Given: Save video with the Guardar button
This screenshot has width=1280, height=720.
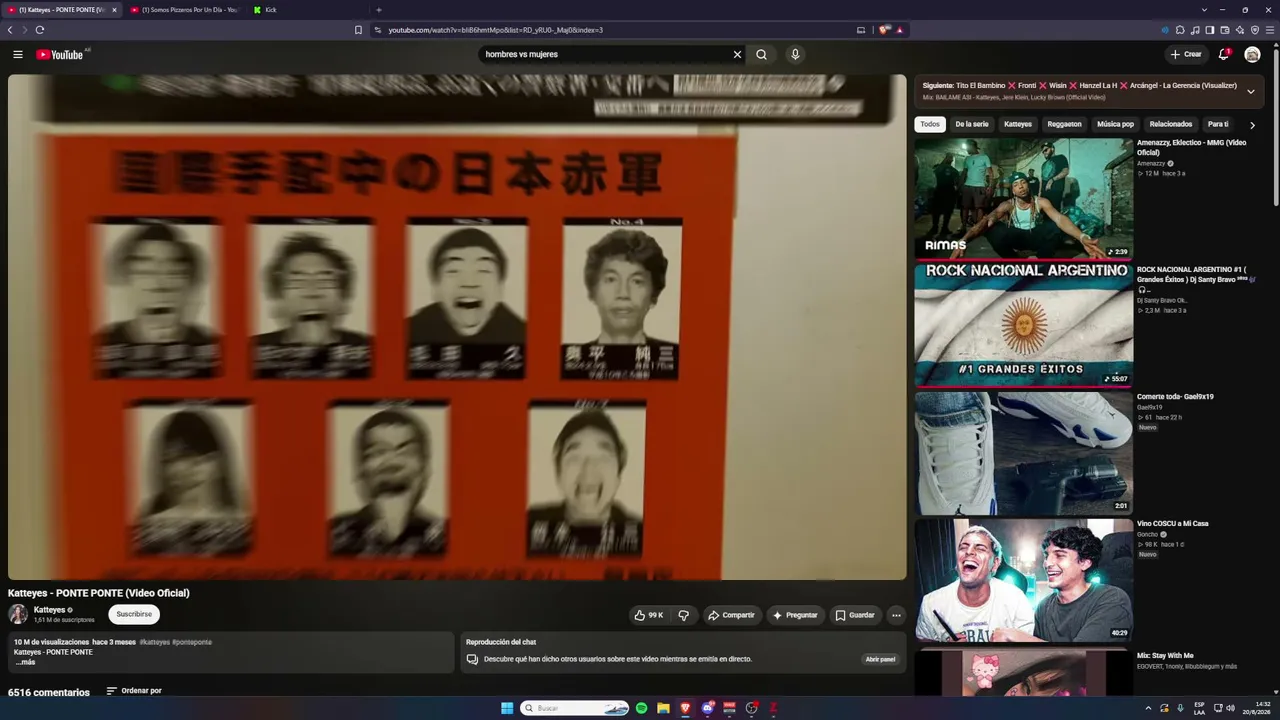Looking at the screenshot, I should pyautogui.click(x=855, y=615).
